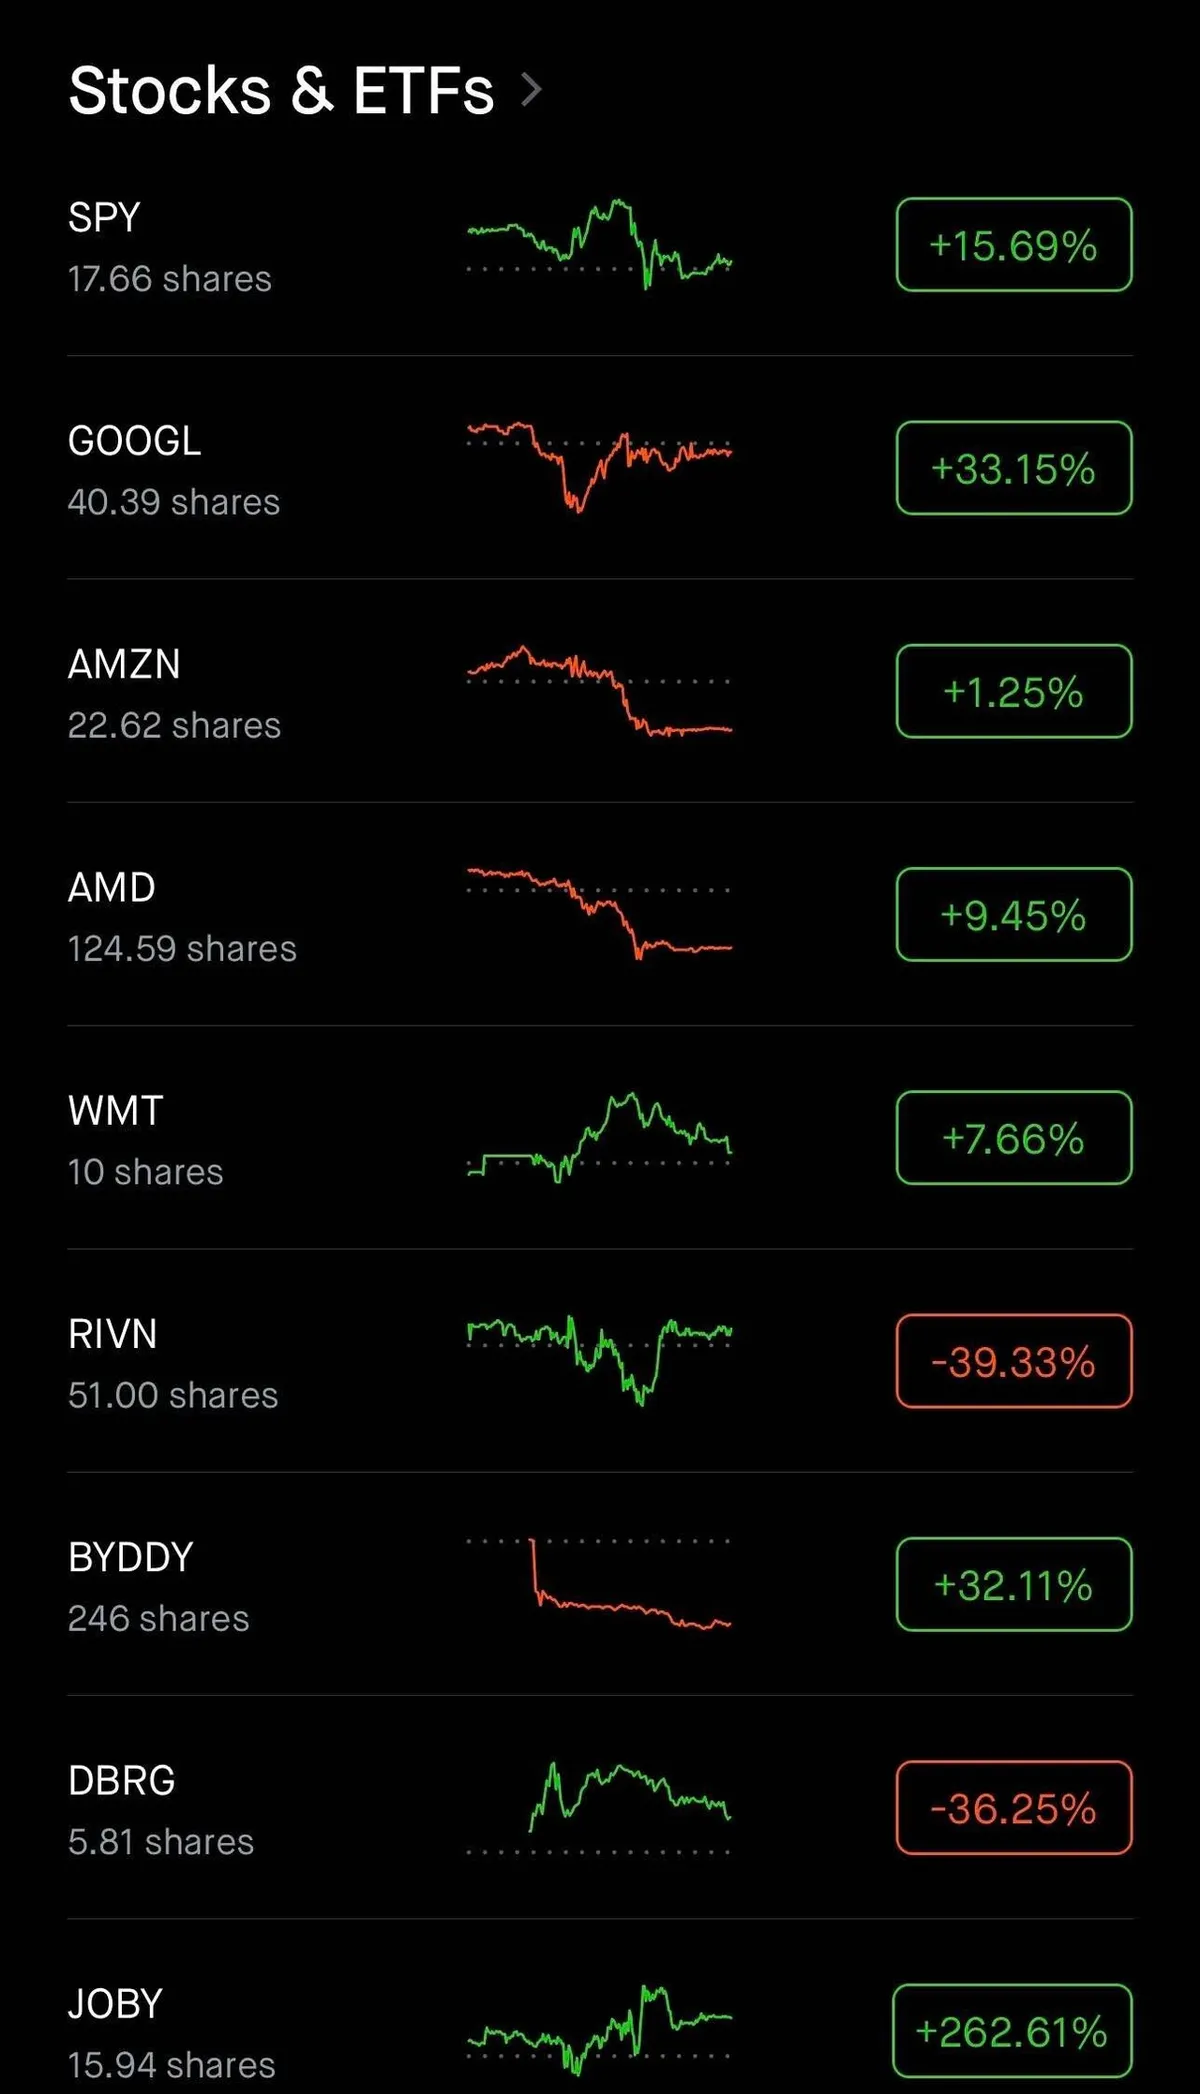Open the JOBY stock ticker label
This screenshot has width=1200, height=2094.
pyautogui.click(x=115, y=2004)
